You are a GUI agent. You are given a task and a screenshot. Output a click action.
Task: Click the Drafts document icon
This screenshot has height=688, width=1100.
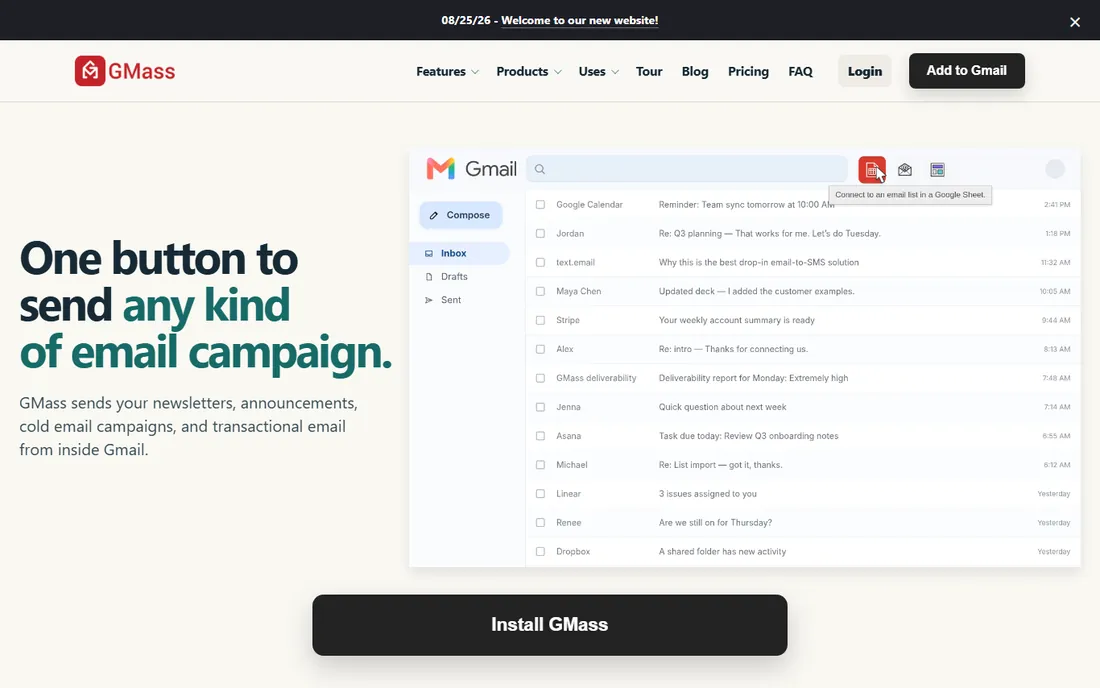(429, 276)
